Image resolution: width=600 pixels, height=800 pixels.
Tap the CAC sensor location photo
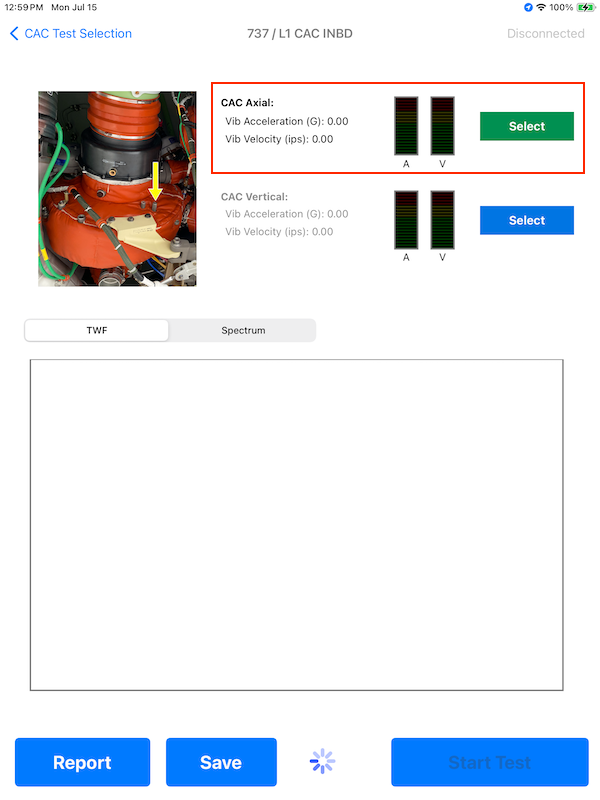[117, 189]
